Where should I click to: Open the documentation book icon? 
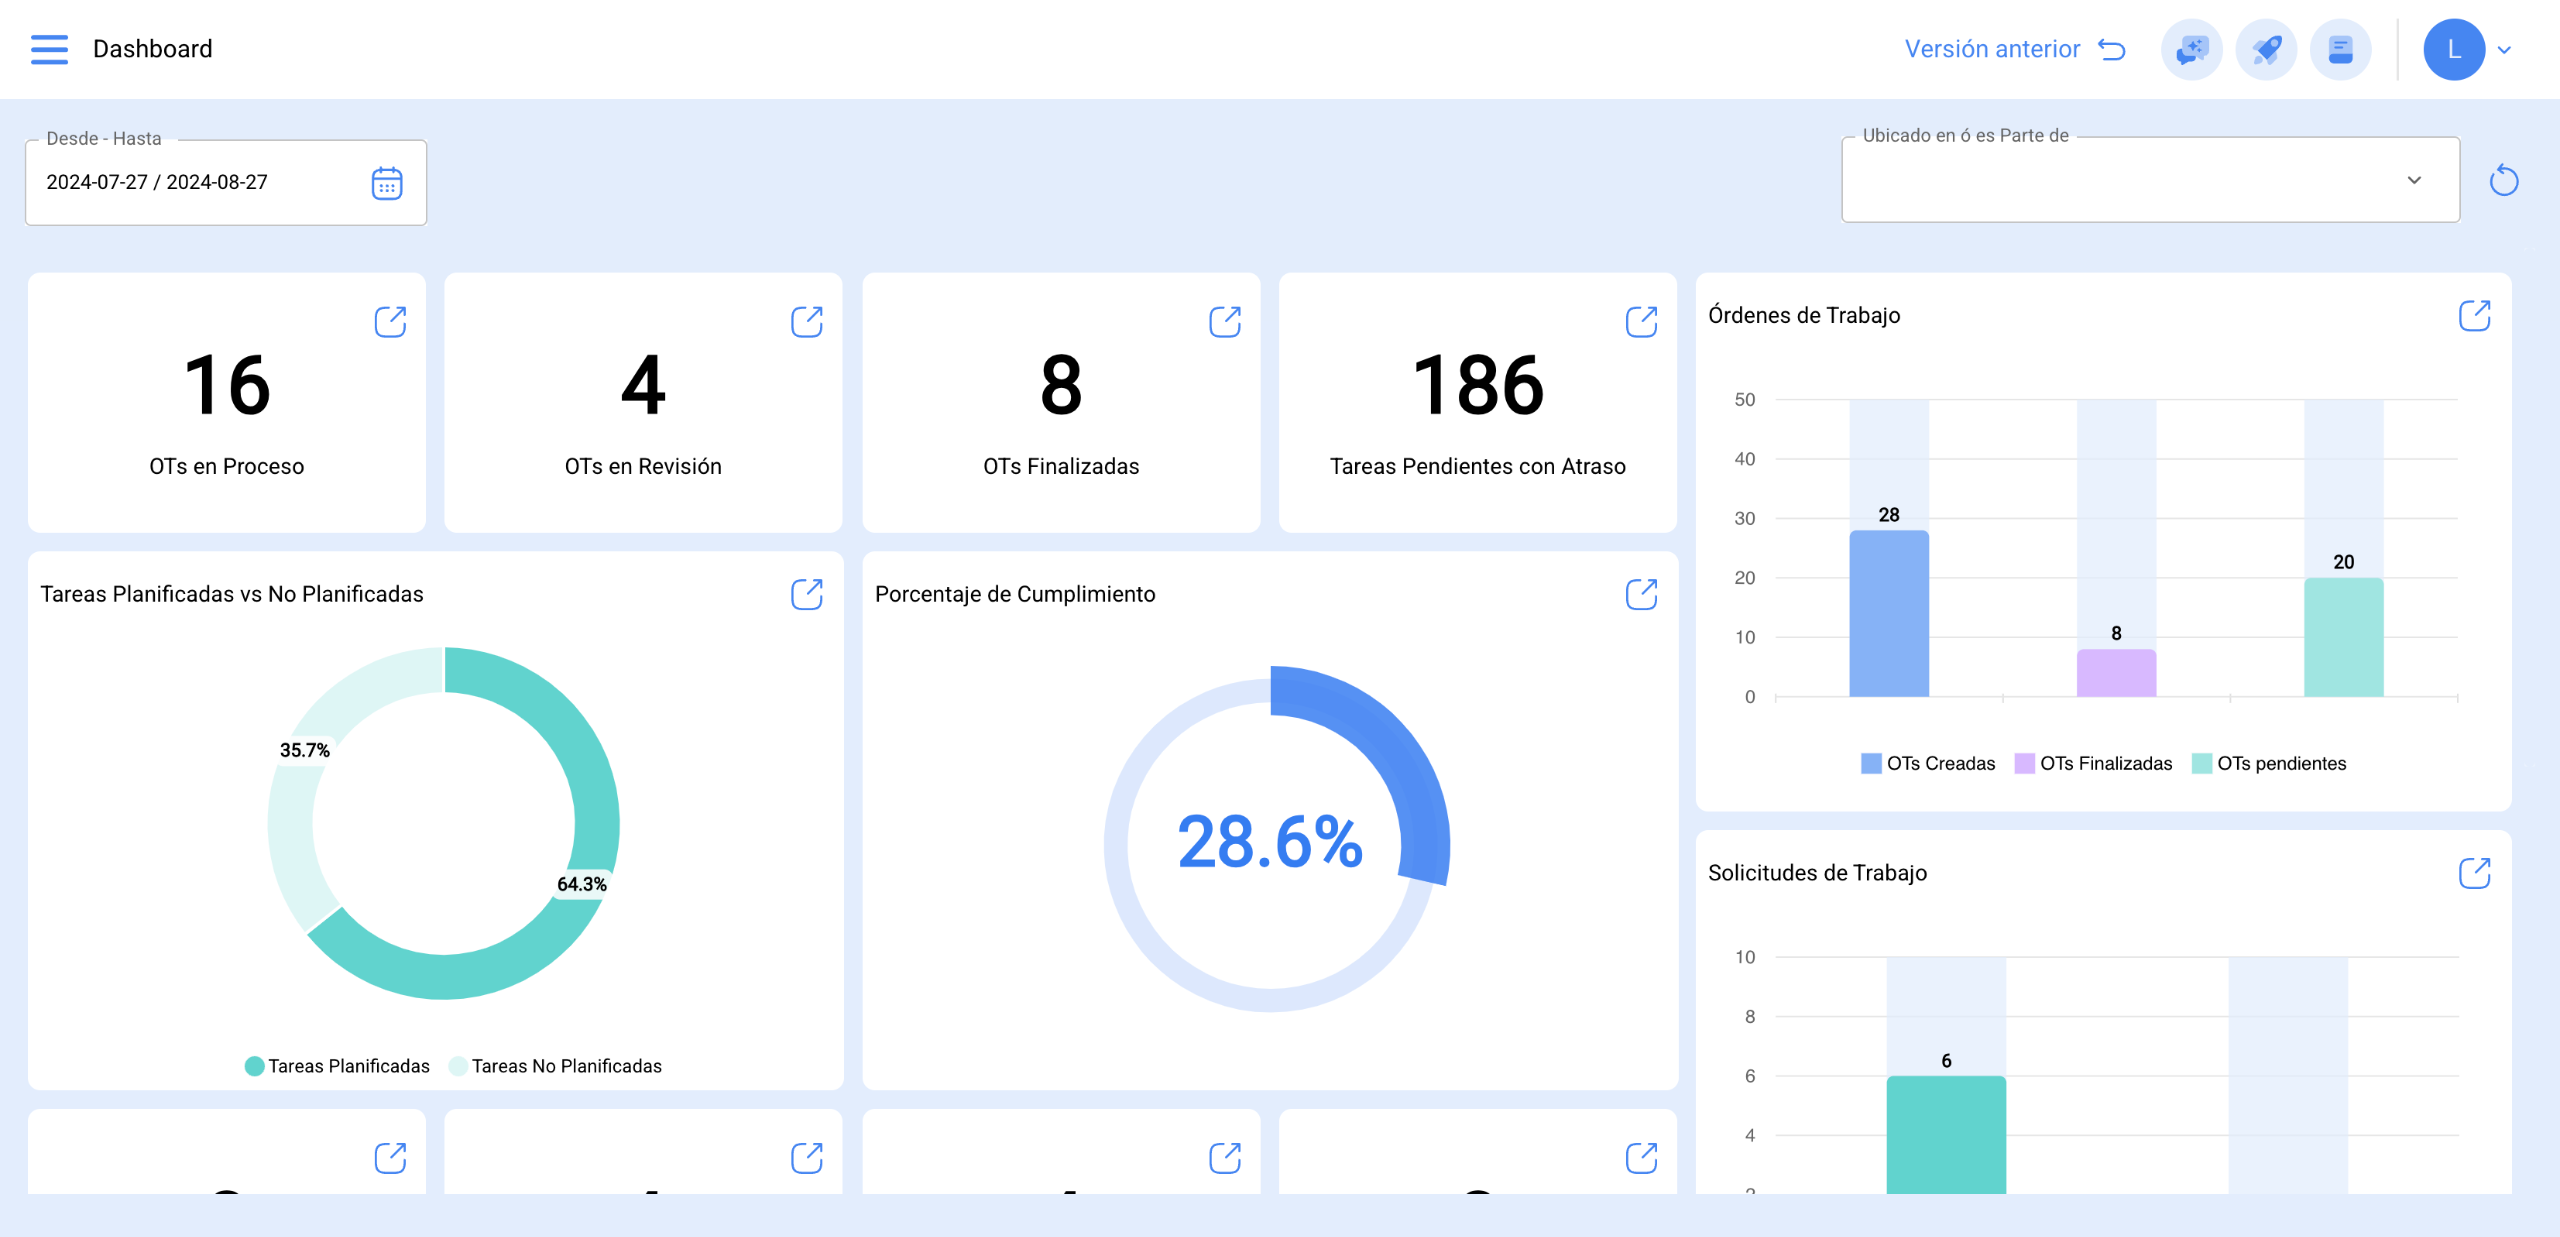(2340, 49)
